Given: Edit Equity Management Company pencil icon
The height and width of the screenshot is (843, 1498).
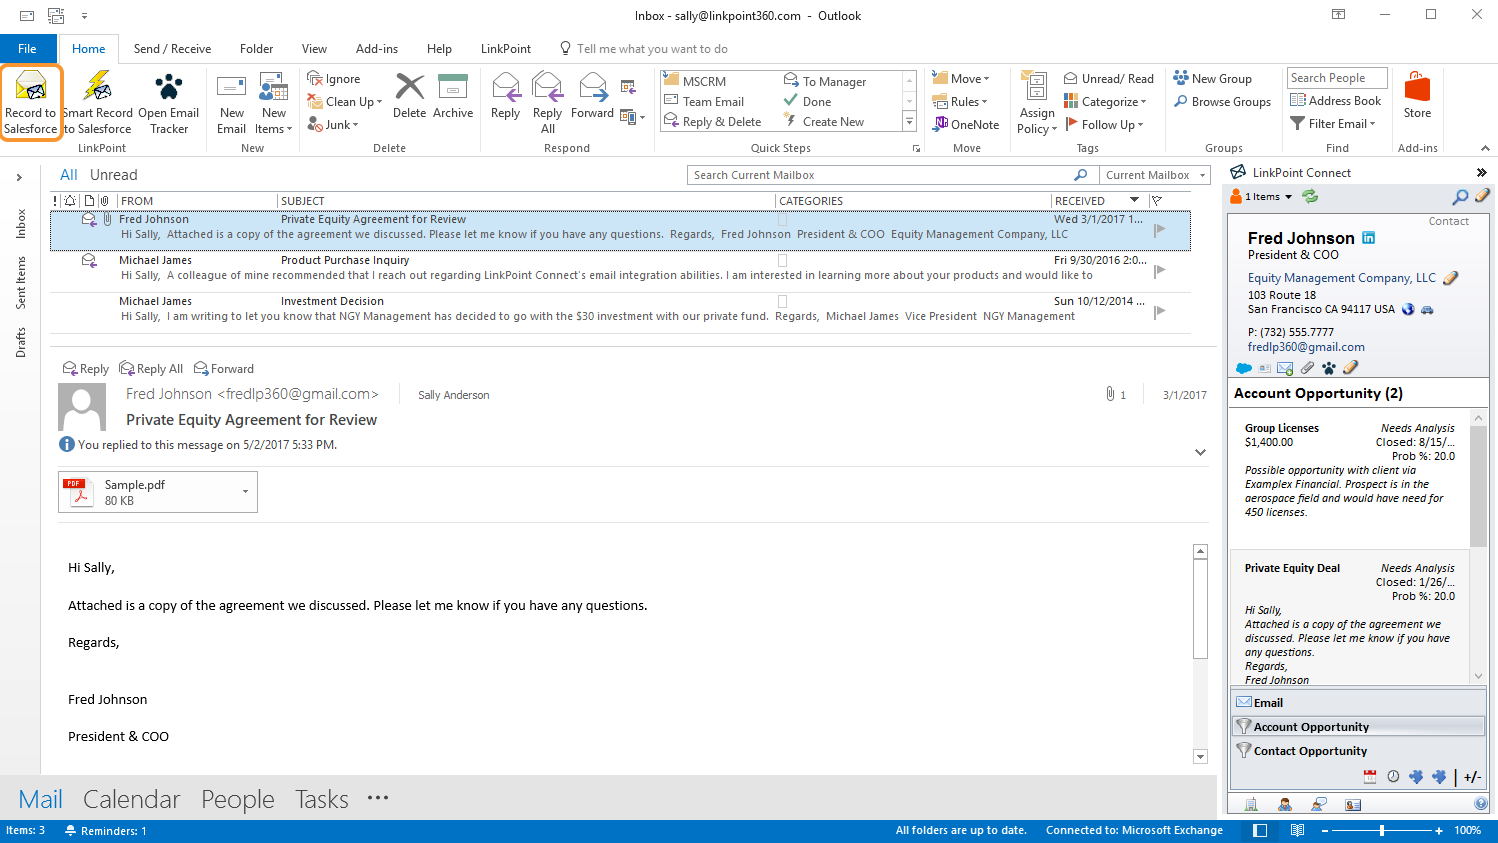Looking at the screenshot, I should click(1450, 278).
